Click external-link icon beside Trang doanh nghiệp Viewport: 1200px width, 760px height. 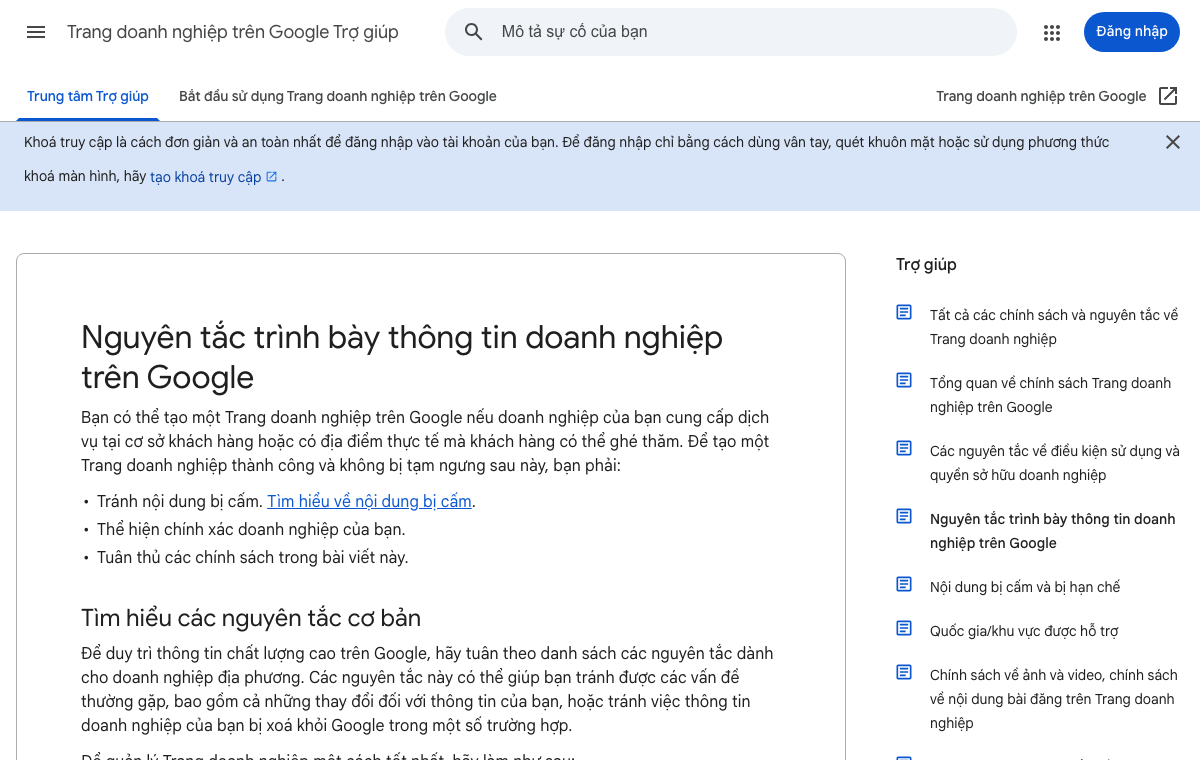pyautogui.click(x=1168, y=96)
